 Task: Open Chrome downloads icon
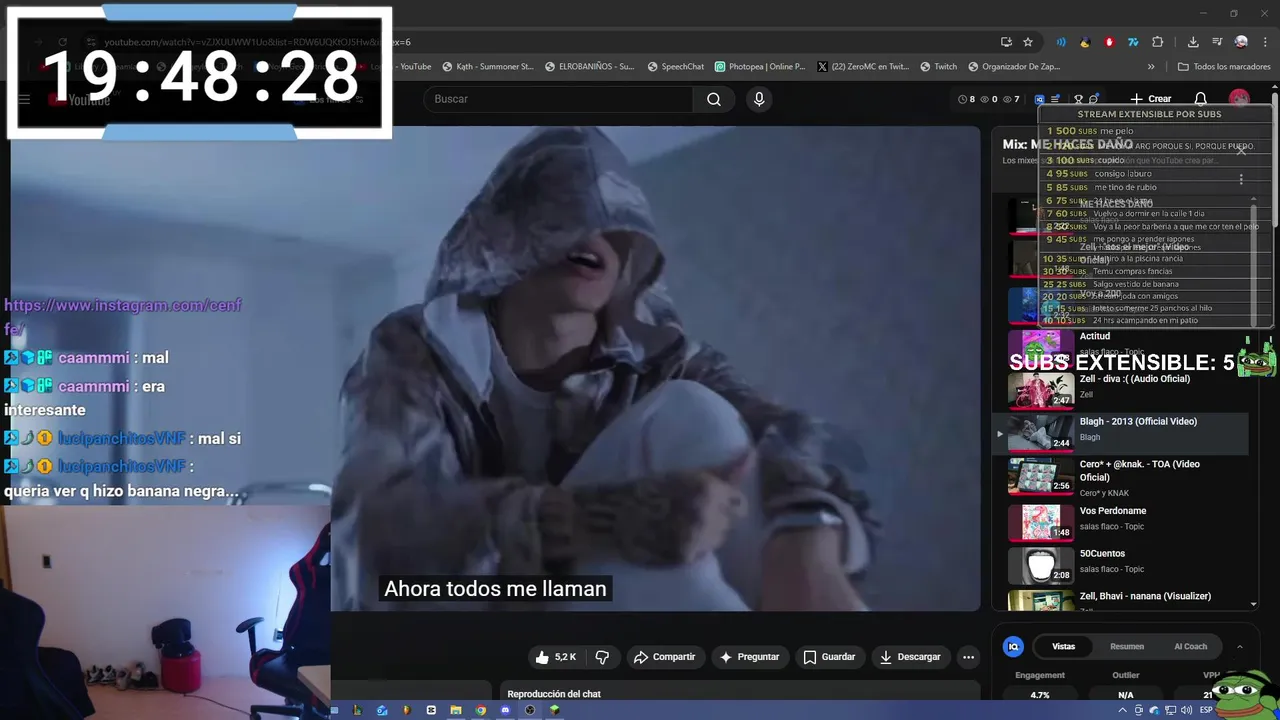(1193, 42)
